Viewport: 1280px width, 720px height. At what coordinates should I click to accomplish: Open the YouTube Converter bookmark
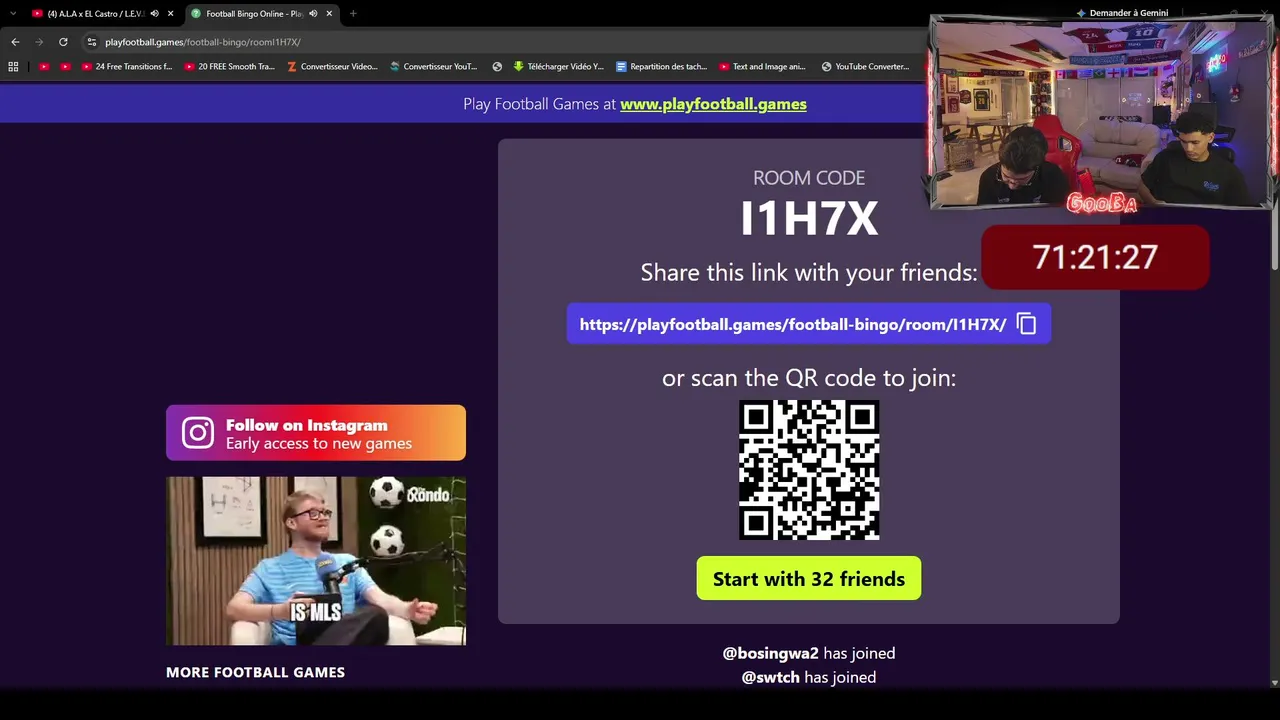(866, 67)
